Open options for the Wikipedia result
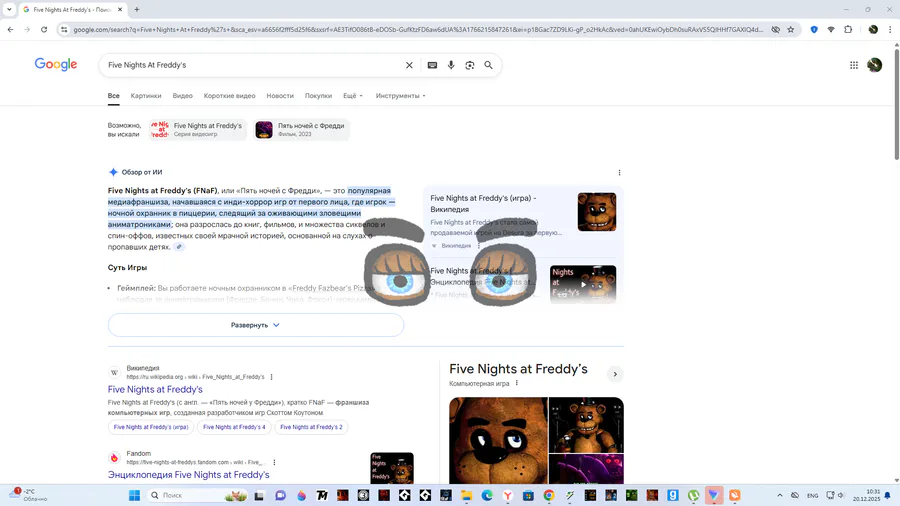Viewport: 900px width, 506px height. pyautogui.click(x=271, y=377)
